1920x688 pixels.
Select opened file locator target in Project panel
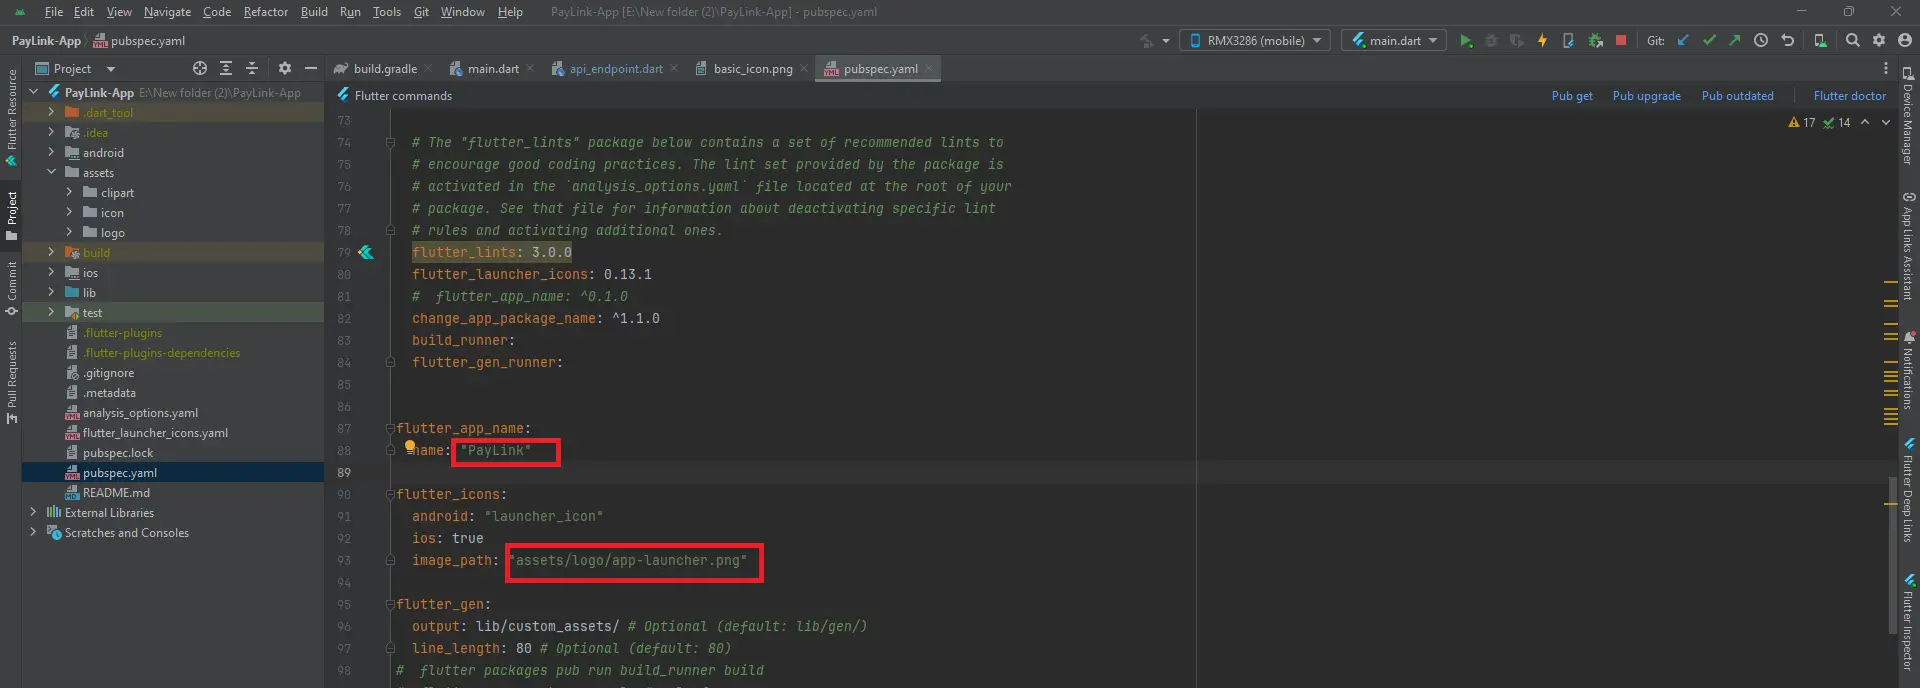pyautogui.click(x=200, y=69)
